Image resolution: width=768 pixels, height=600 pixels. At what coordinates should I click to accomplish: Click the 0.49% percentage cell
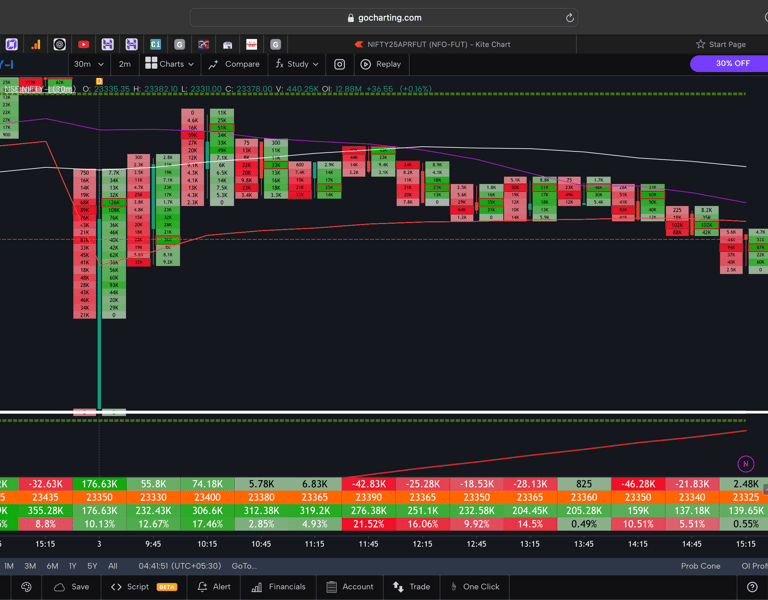coord(584,524)
